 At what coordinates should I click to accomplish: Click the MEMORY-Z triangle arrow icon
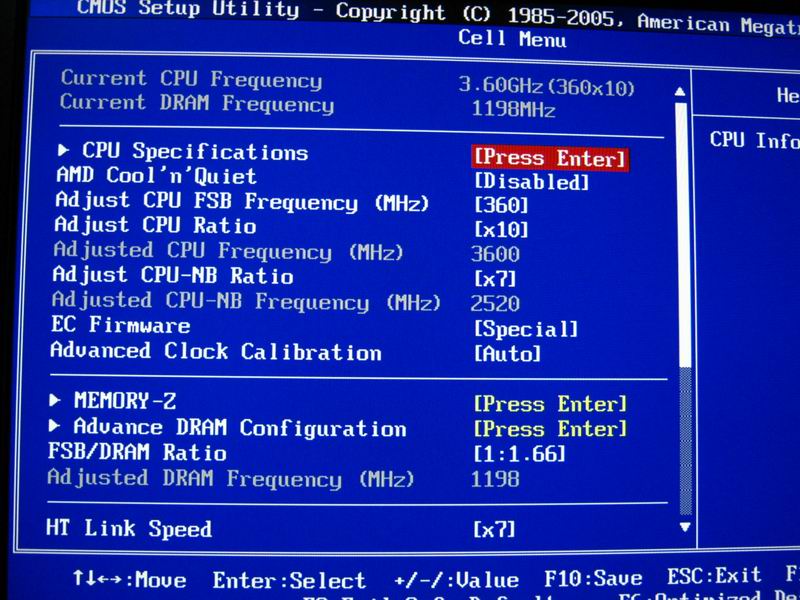pos(55,400)
